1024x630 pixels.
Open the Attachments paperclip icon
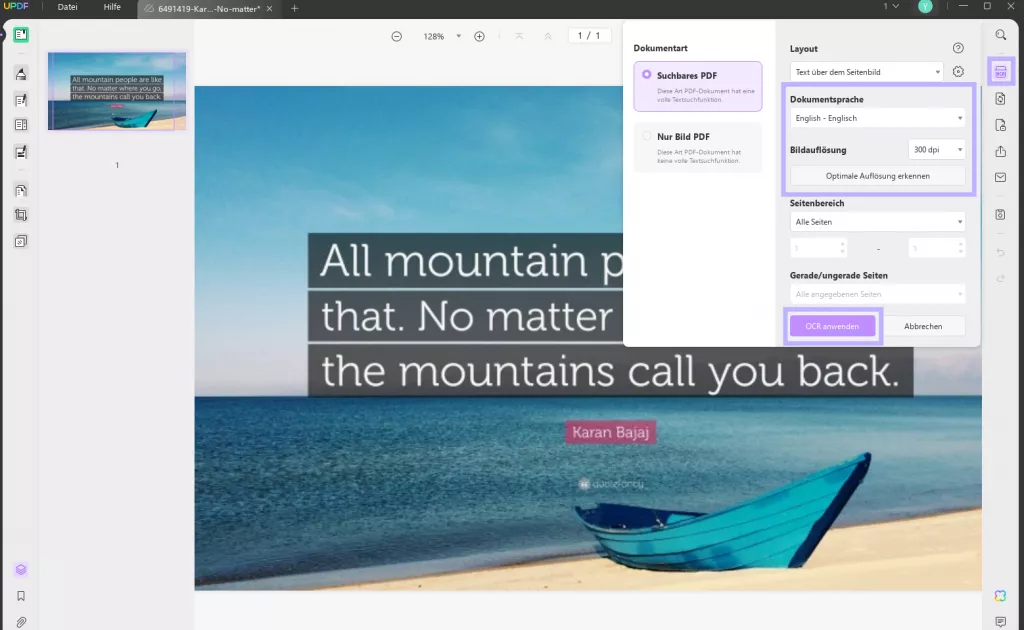[21, 622]
